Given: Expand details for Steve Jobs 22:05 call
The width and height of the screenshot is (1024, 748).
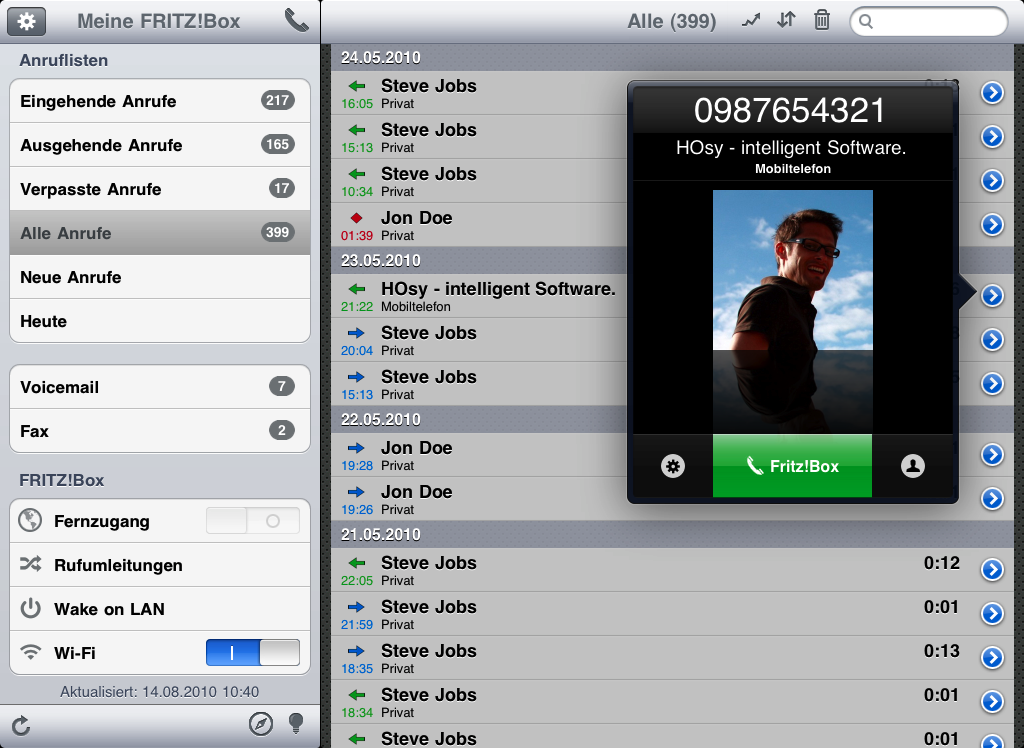Looking at the screenshot, I should coord(991,570).
